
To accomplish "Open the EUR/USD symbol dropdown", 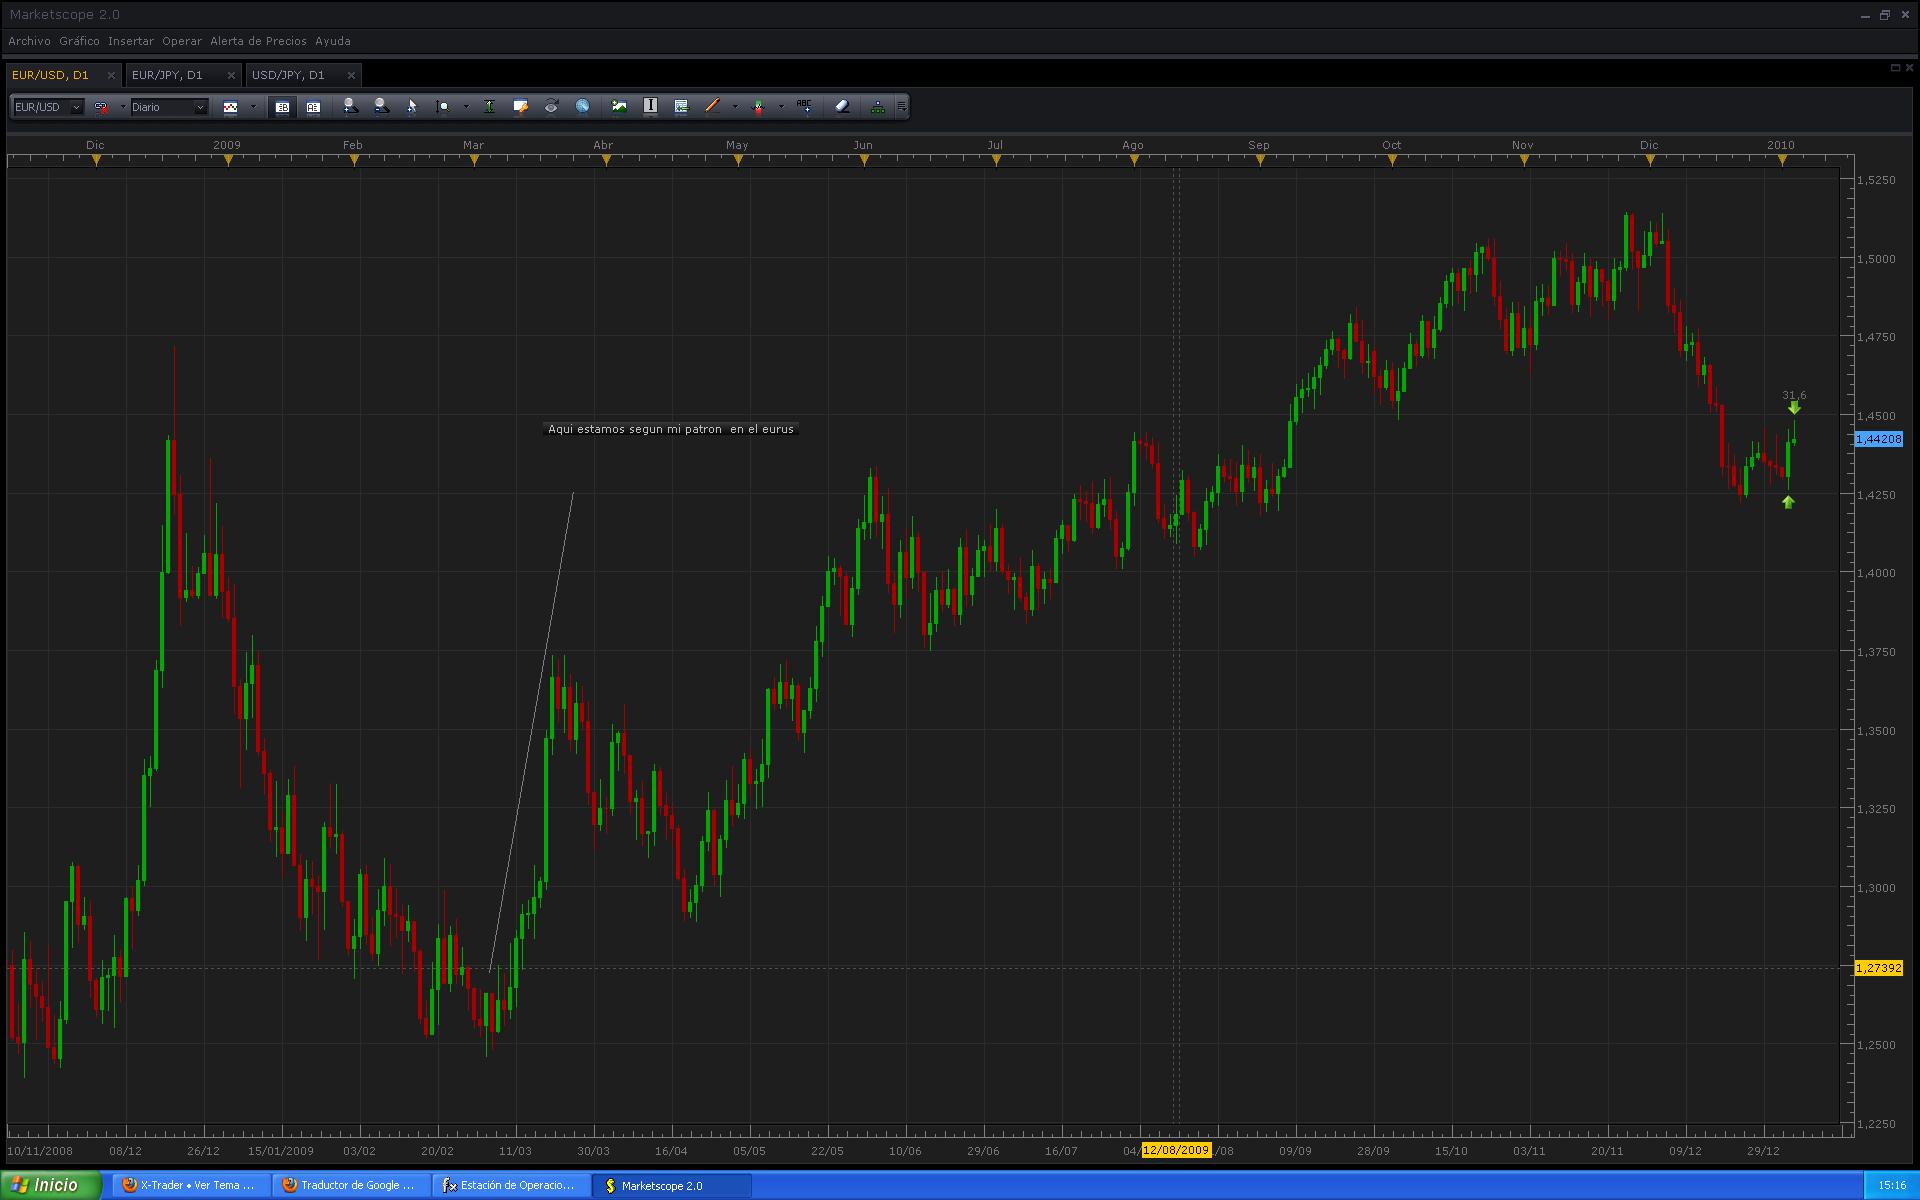I will point(76,107).
